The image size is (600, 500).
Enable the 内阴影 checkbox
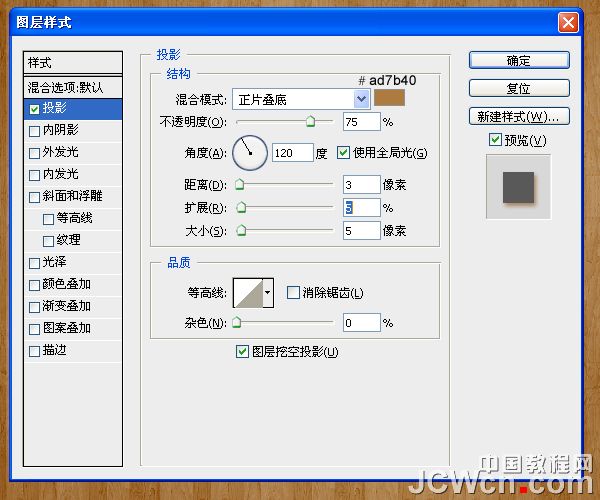pos(34,131)
